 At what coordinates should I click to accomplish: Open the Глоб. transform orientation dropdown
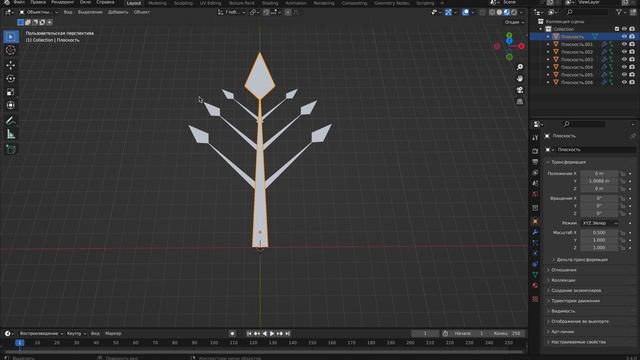[231, 12]
